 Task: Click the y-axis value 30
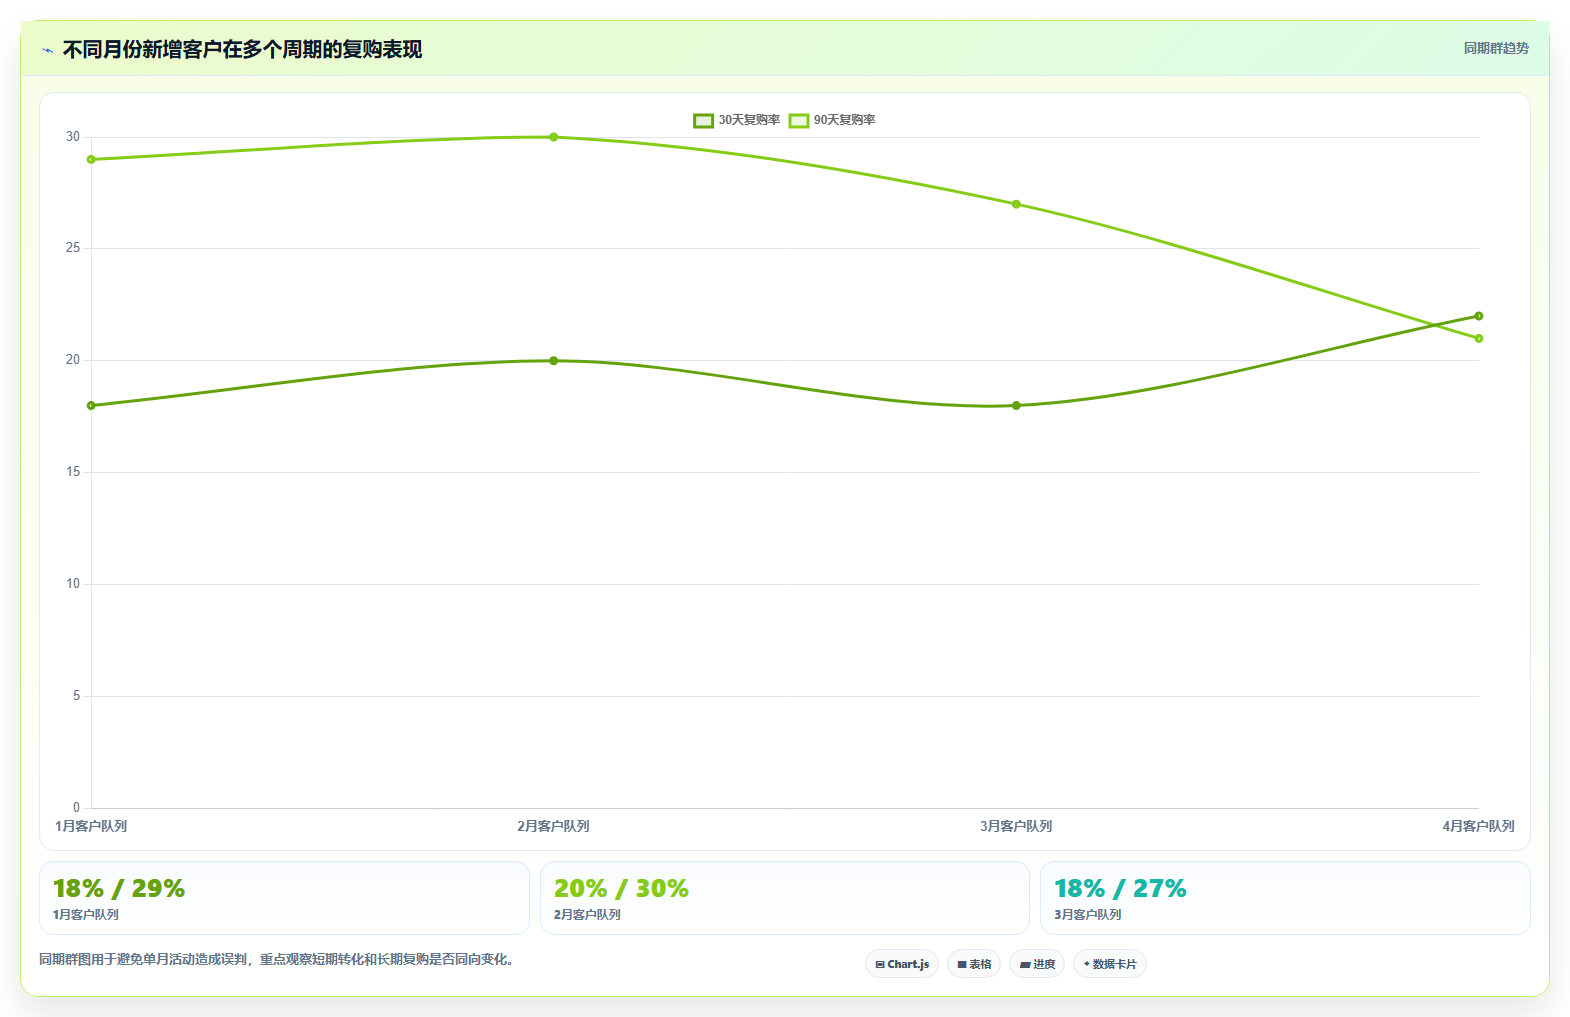coord(73,137)
